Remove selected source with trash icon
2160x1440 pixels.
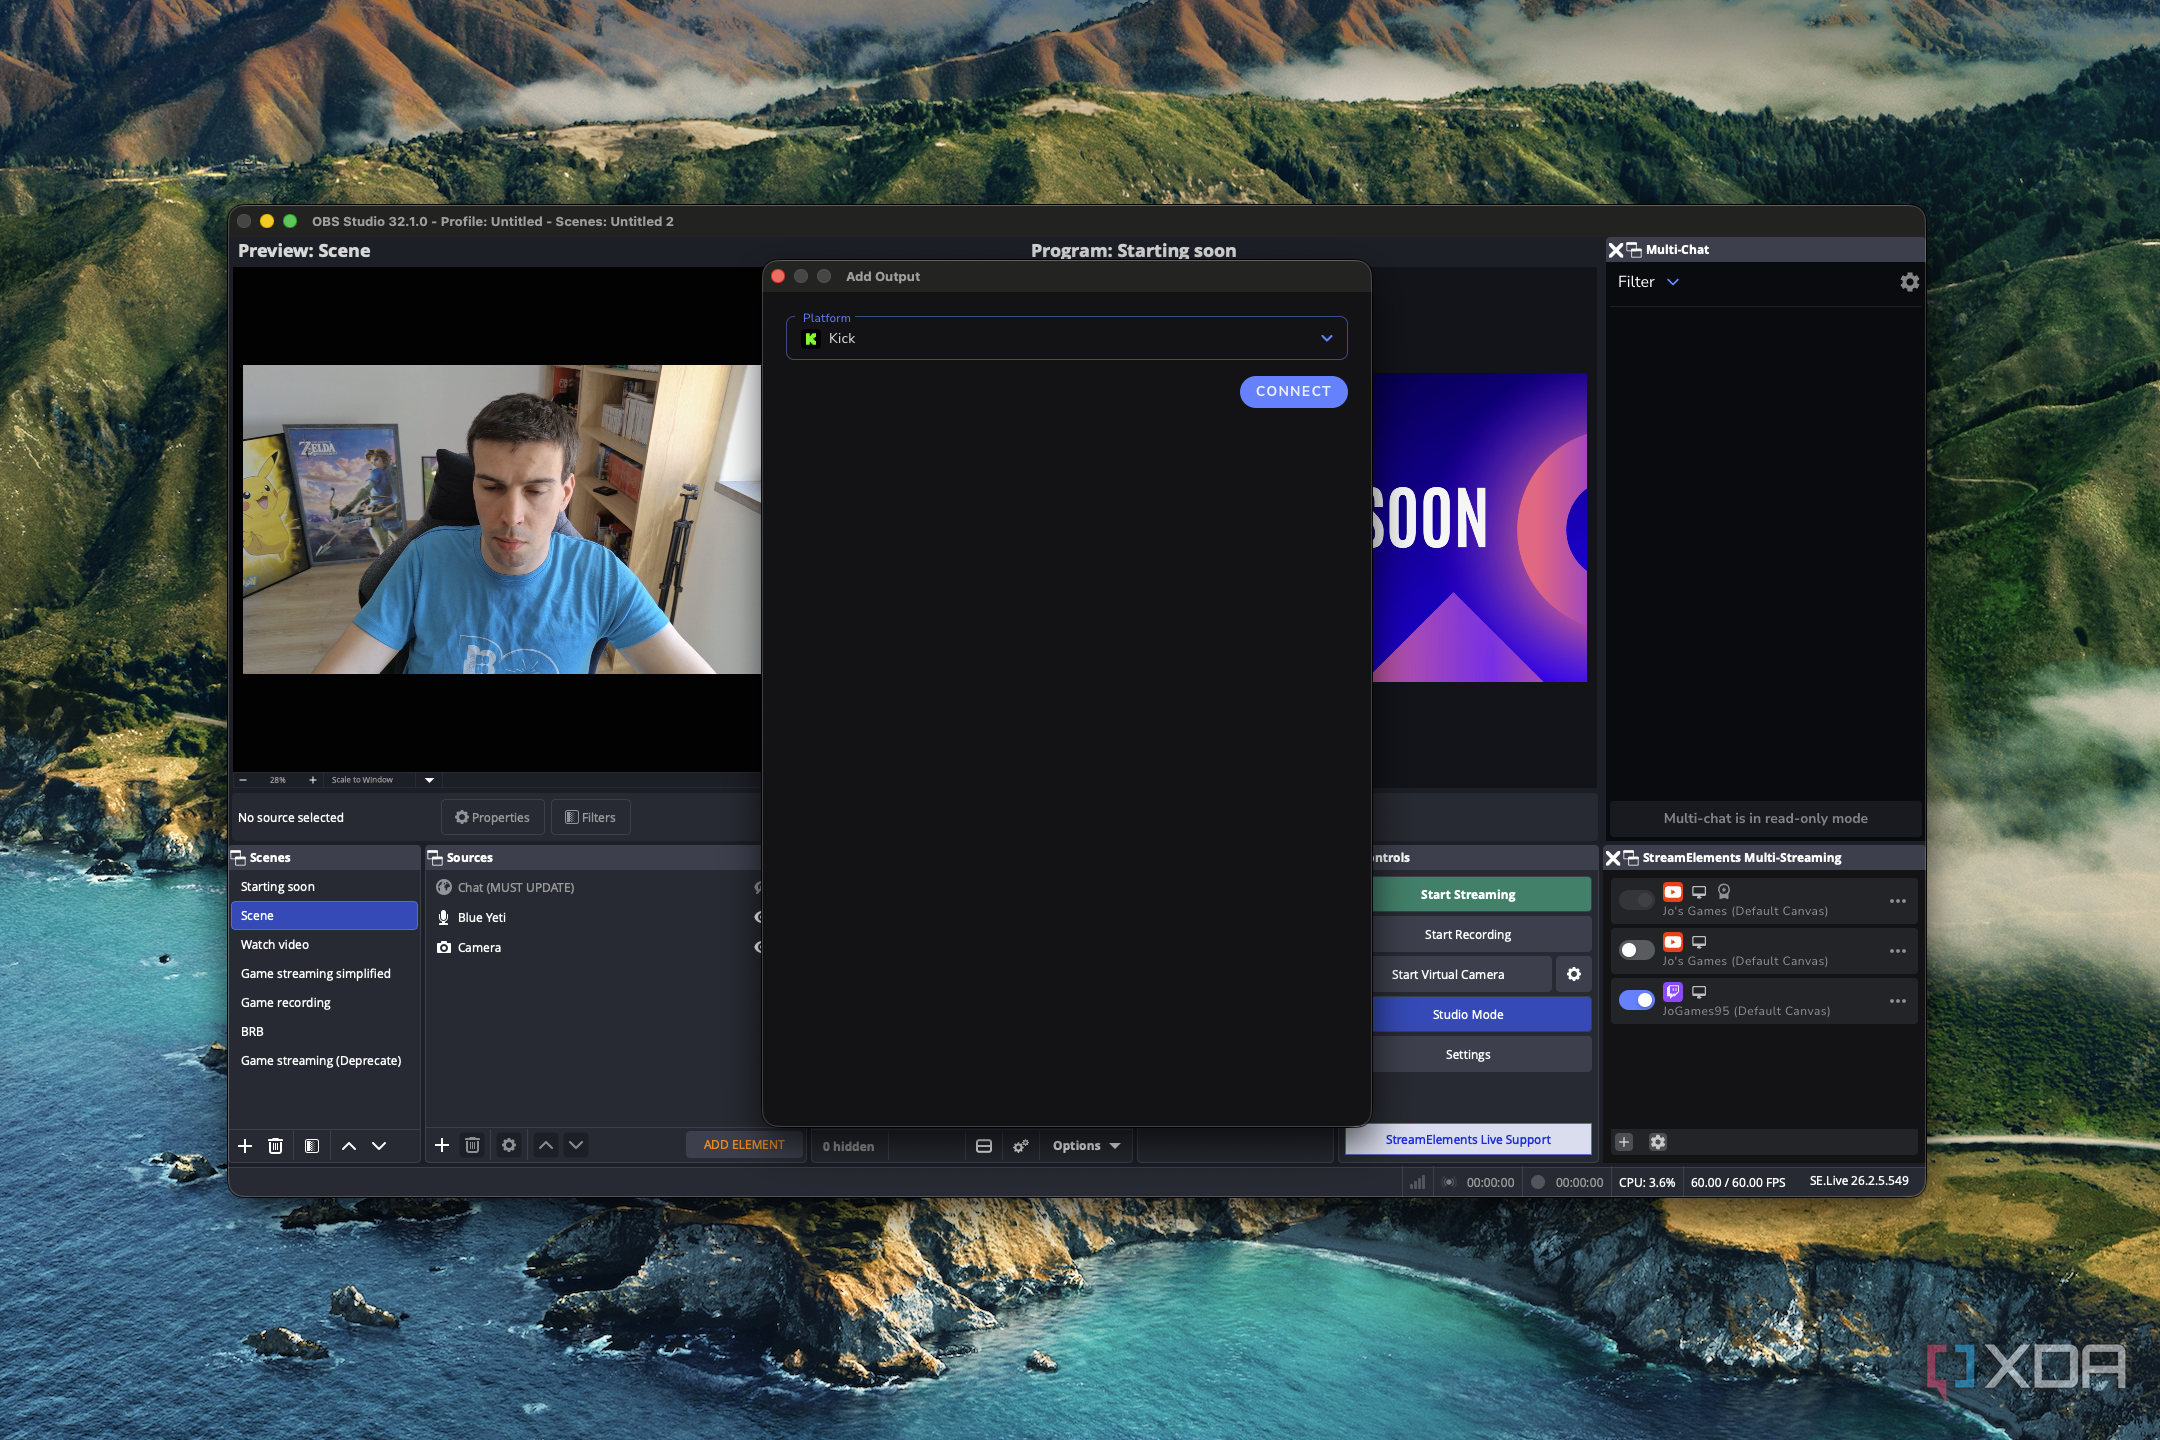tap(473, 1145)
